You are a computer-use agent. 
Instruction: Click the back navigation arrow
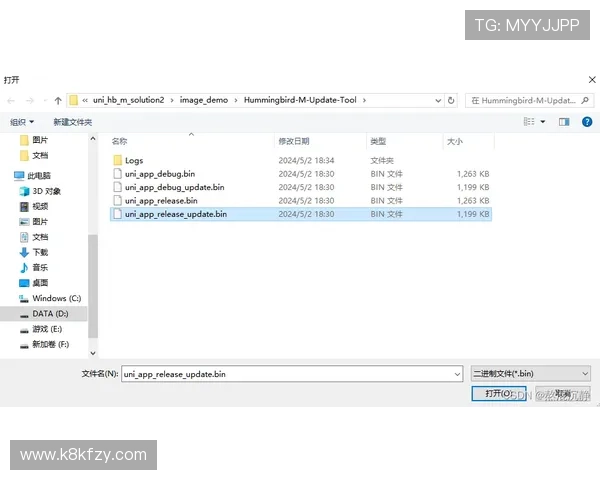[x=11, y=100]
